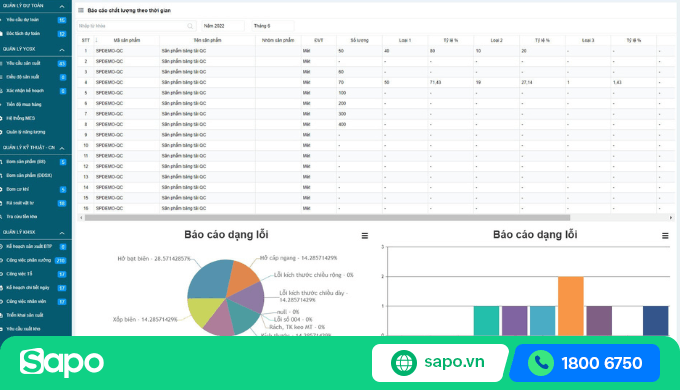Open 'Yêu cầu xuất kho' menu item
Screen dimensions: 680x390
pos(23,329)
